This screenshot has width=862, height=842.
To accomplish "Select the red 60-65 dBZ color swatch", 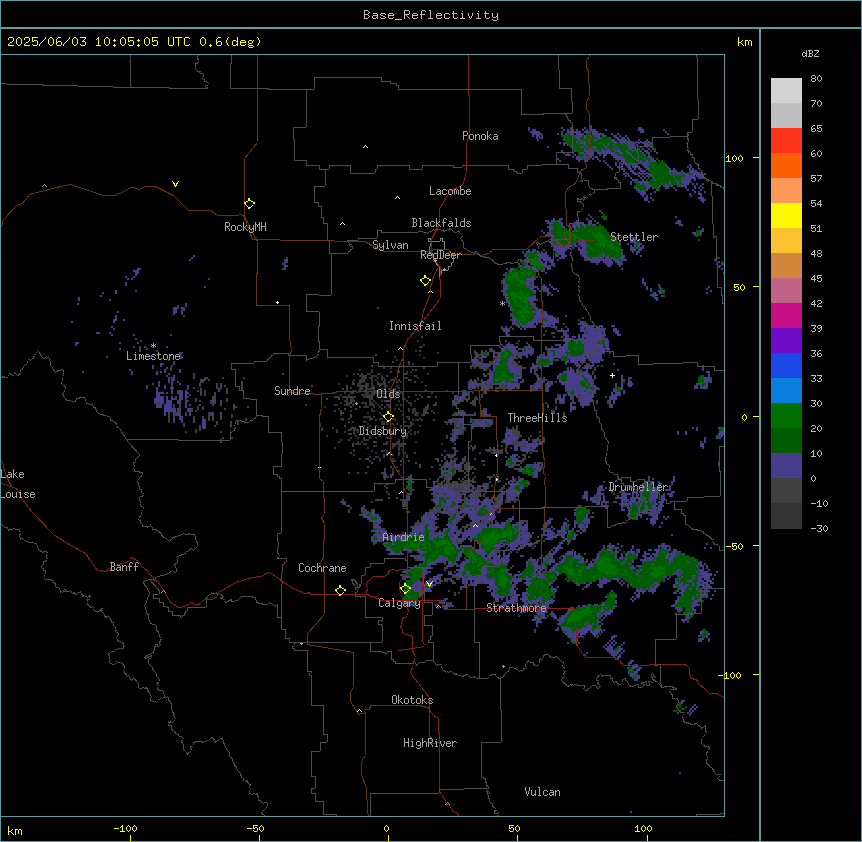I will click(x=786, y=140).
